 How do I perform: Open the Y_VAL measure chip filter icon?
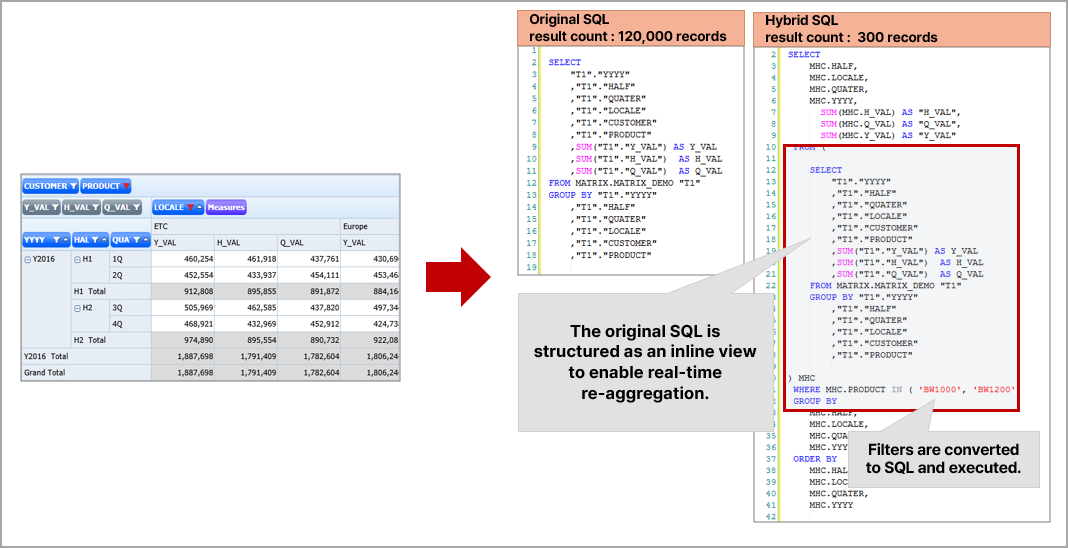point(55,207)
